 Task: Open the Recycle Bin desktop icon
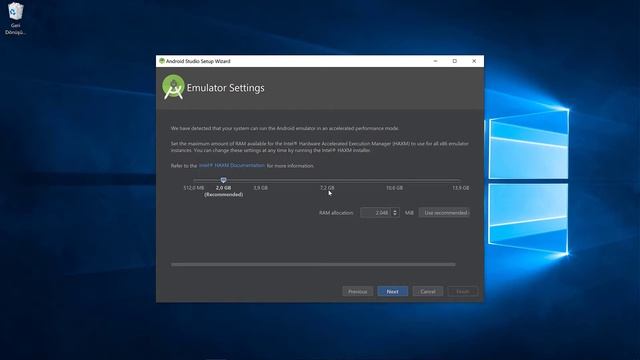click(15, 18)
